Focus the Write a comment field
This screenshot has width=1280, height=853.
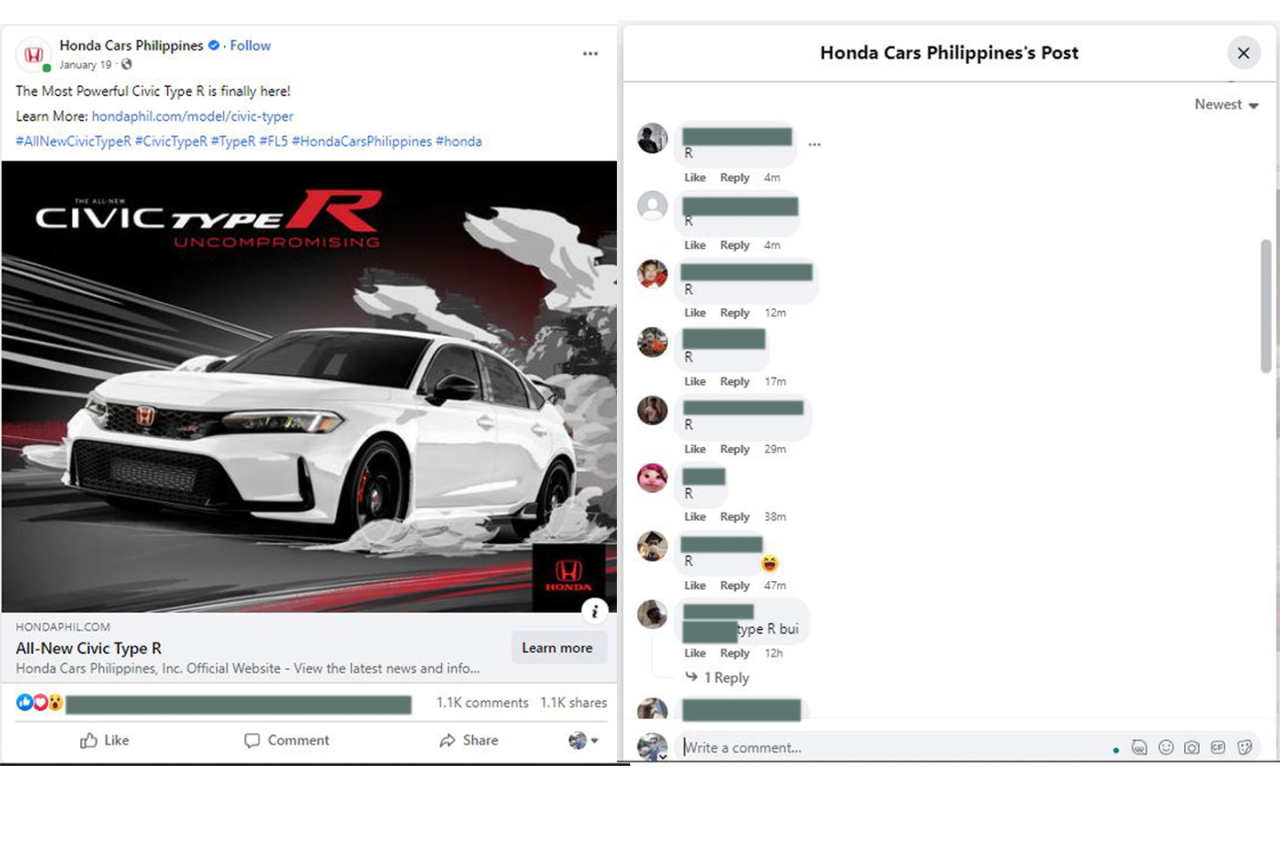point(890,747)
